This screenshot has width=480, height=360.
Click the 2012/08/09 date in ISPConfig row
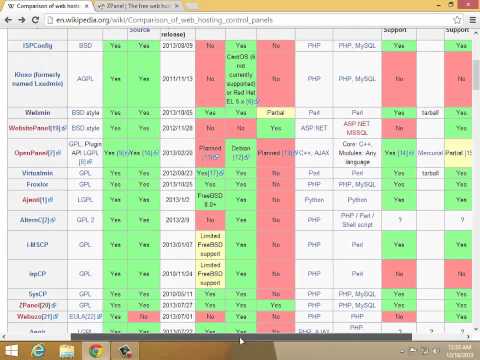coord(177,45)
